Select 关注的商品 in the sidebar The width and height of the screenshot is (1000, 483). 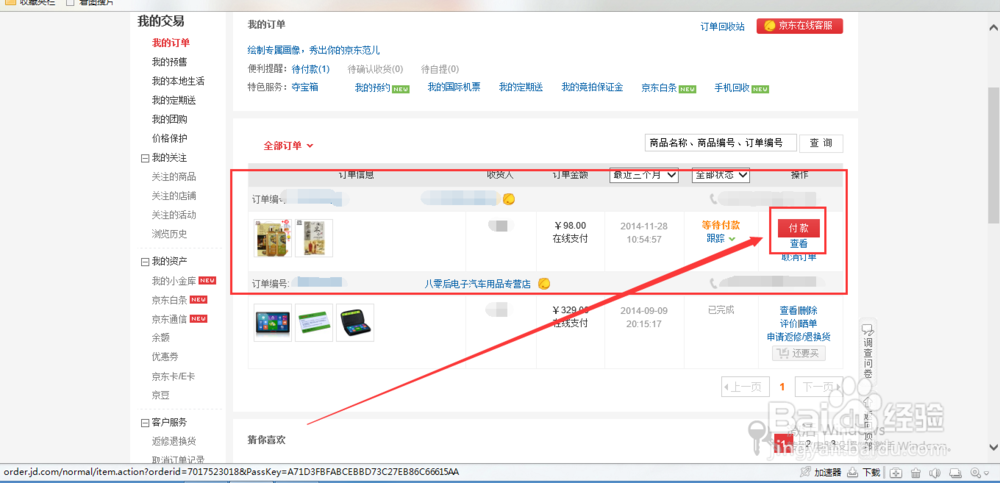coord(173,177)
